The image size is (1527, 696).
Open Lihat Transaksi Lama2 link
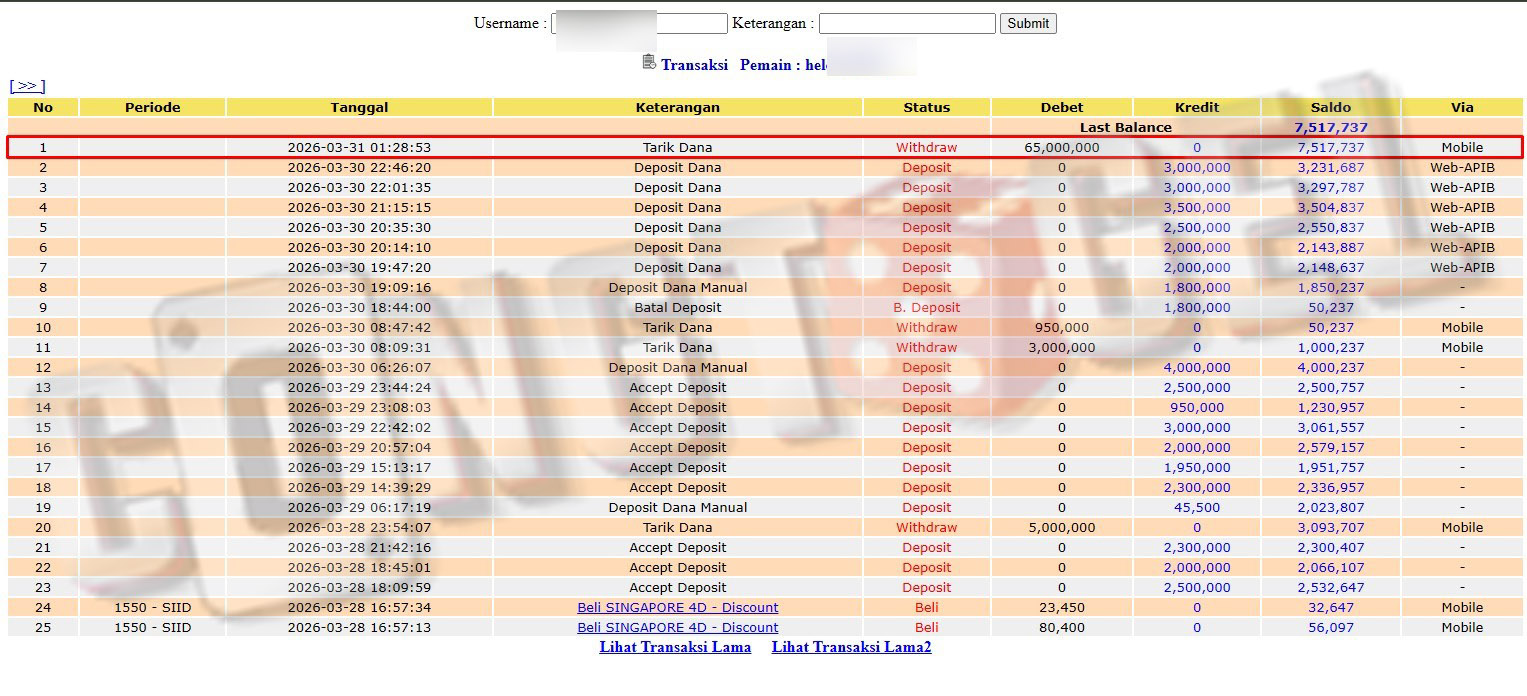[x=851, y=647]
